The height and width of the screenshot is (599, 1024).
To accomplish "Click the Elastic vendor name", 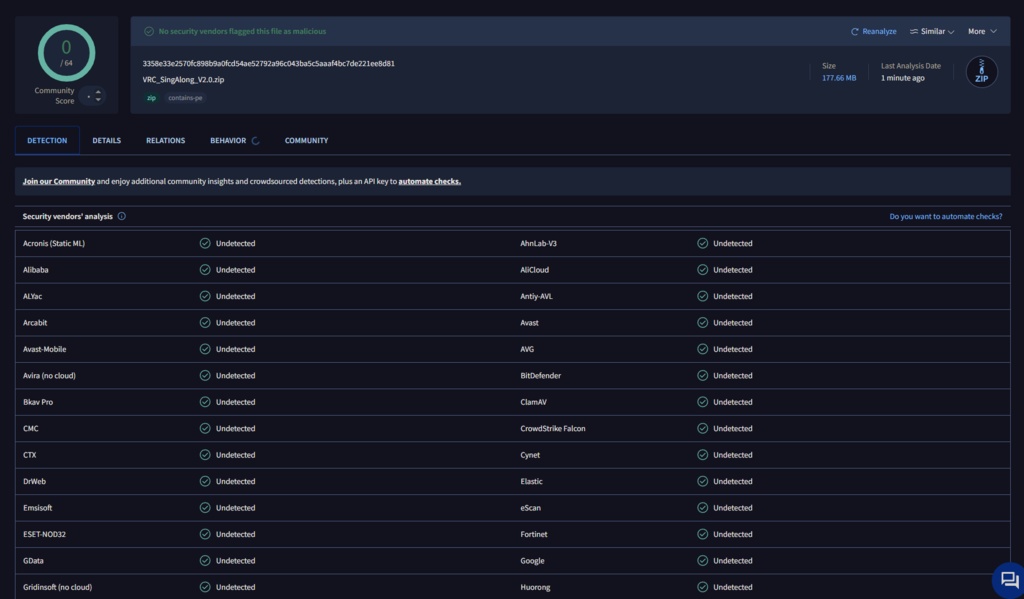I will (531, 481).
